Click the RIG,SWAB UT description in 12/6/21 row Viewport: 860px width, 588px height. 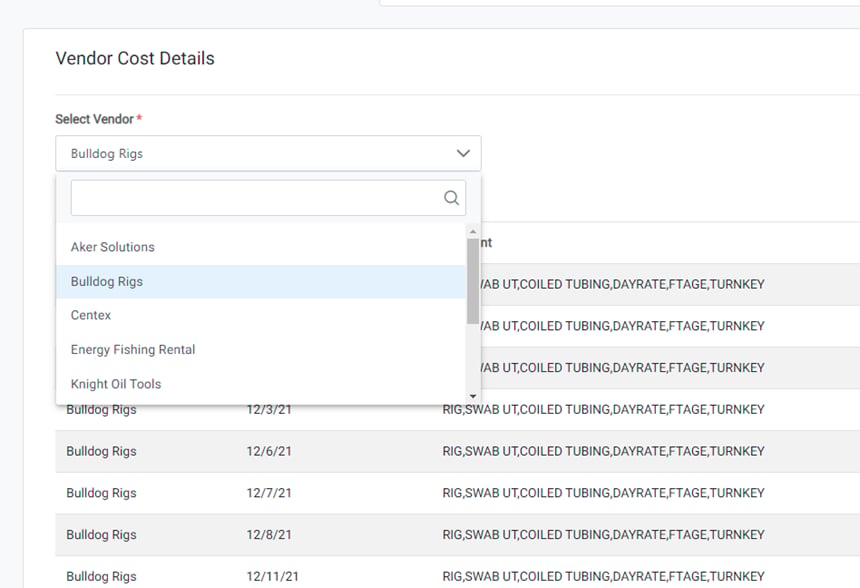click(x=603, y=451)
